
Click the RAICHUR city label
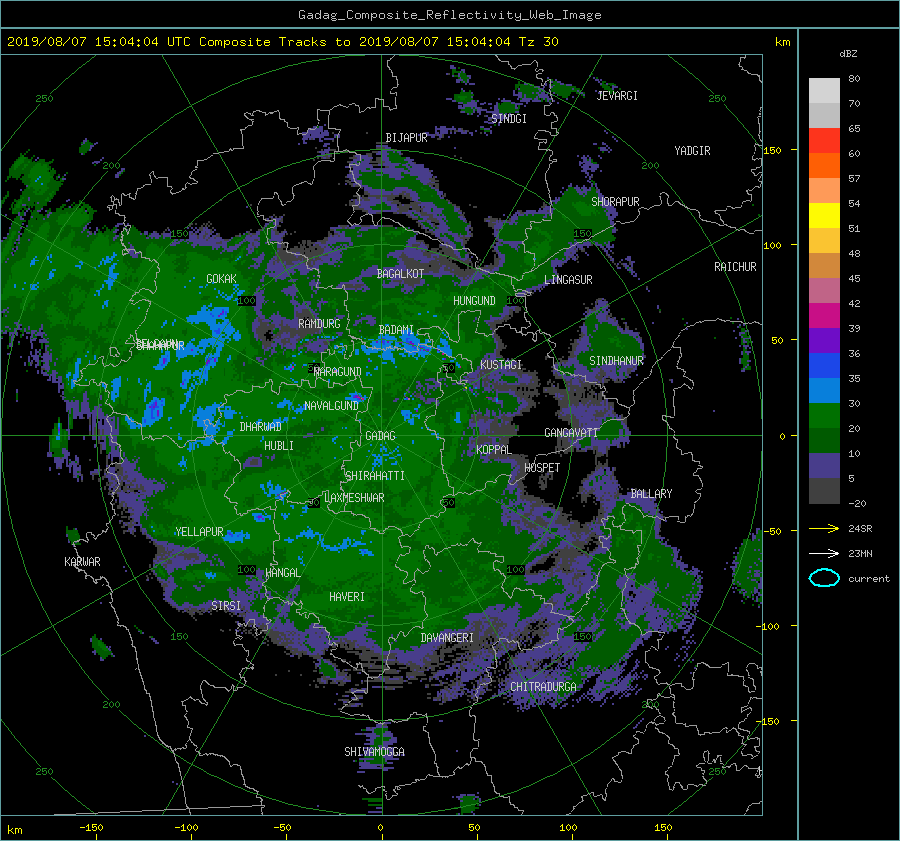[735, 267]
